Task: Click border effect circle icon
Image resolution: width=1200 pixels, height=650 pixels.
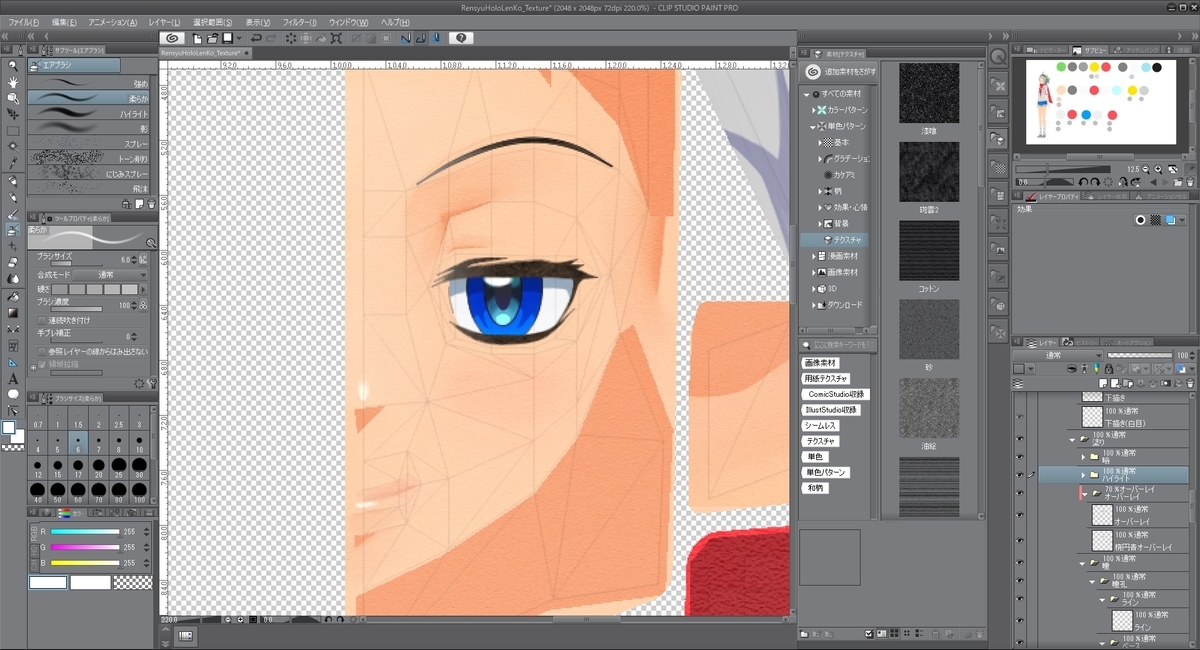Action: click(1139, 219)
